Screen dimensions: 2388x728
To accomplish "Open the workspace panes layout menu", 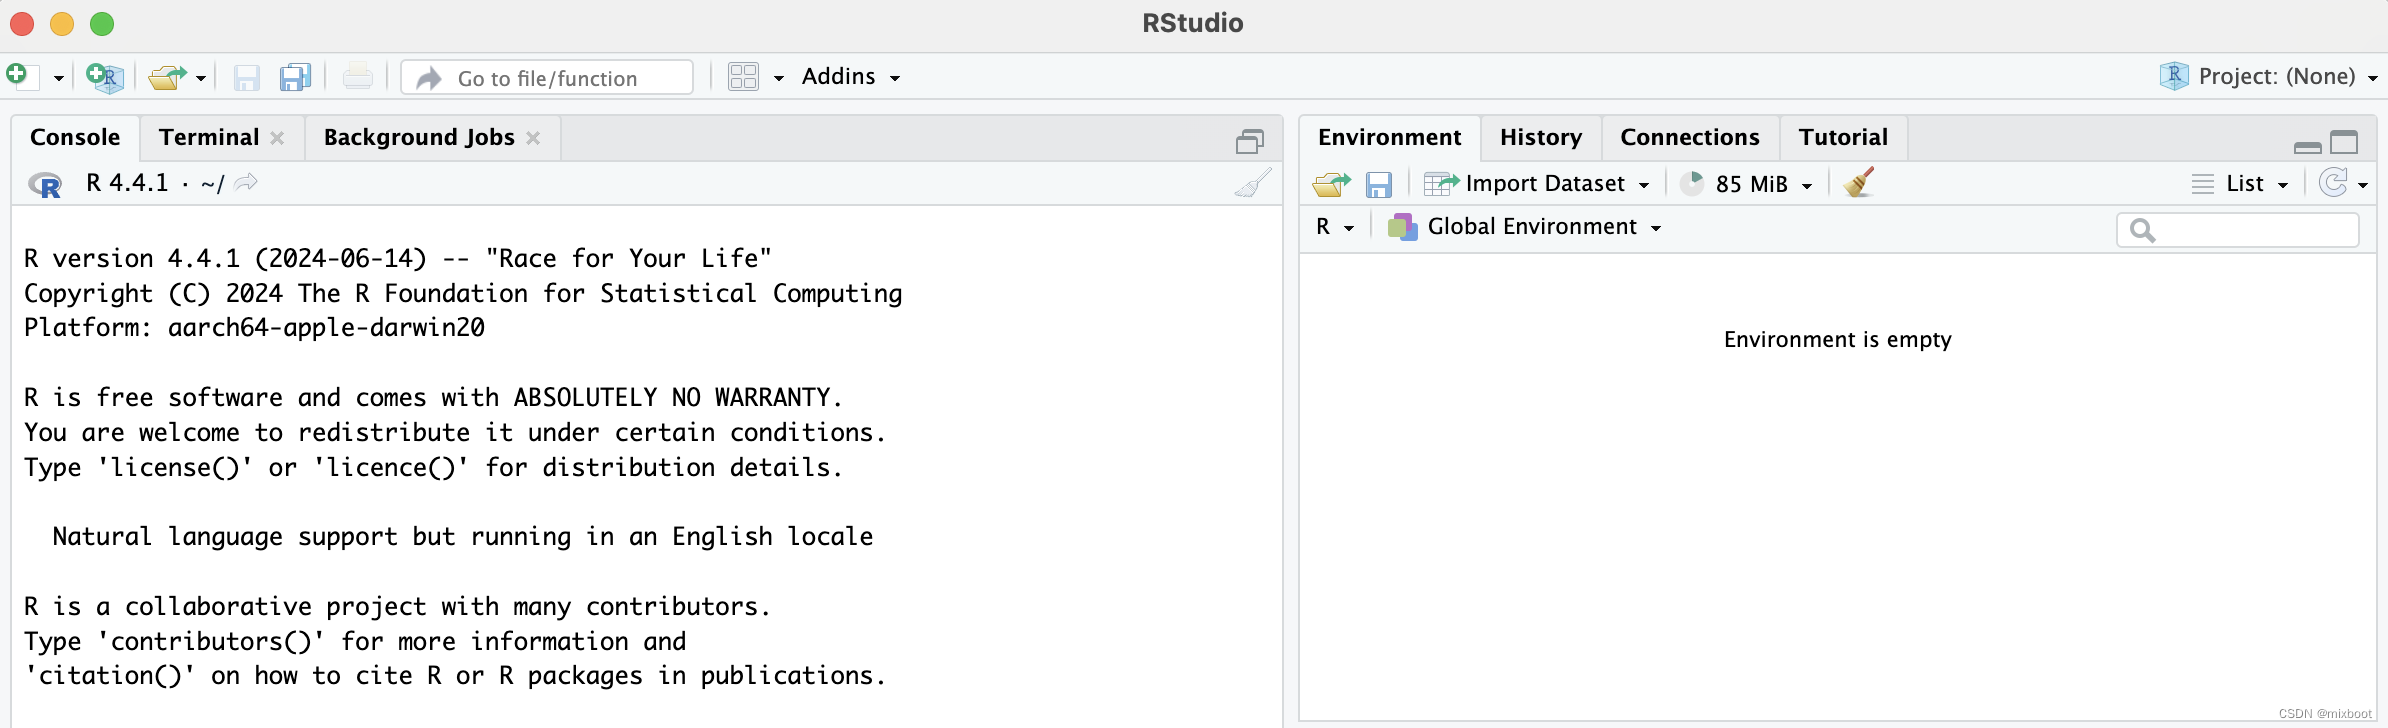I will click(756, 77).
